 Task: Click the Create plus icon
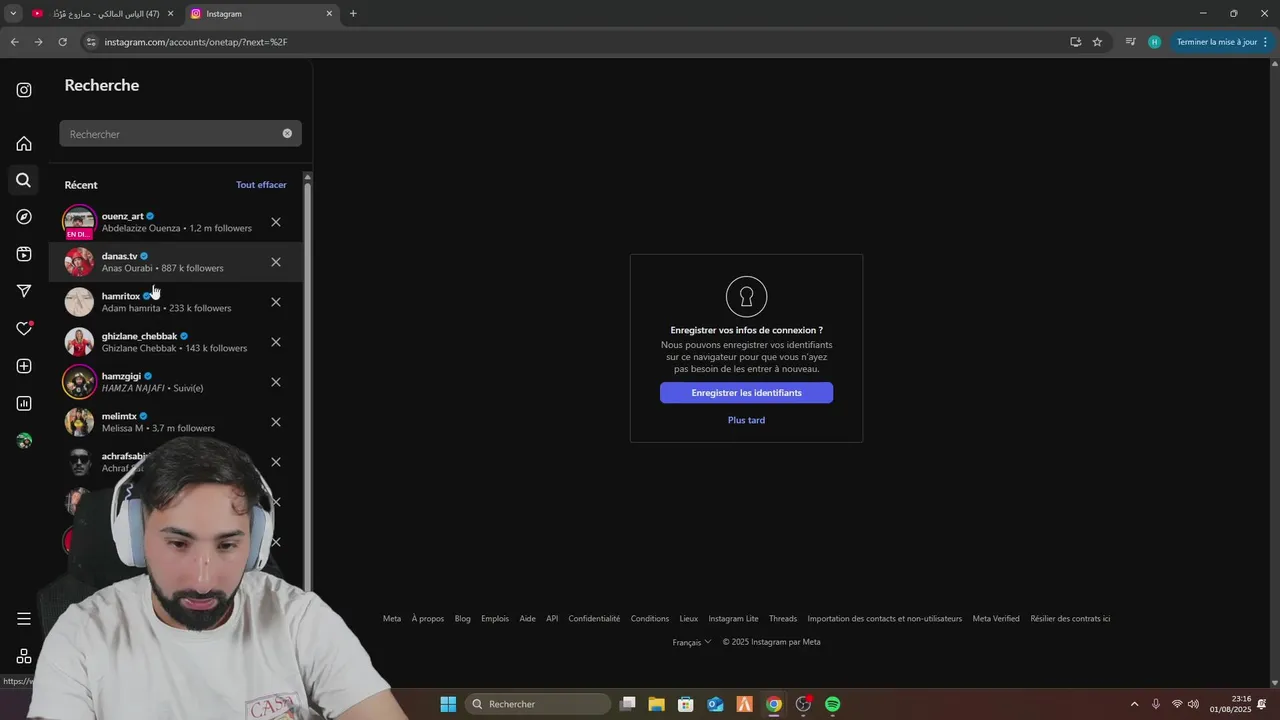click(24, 366)
